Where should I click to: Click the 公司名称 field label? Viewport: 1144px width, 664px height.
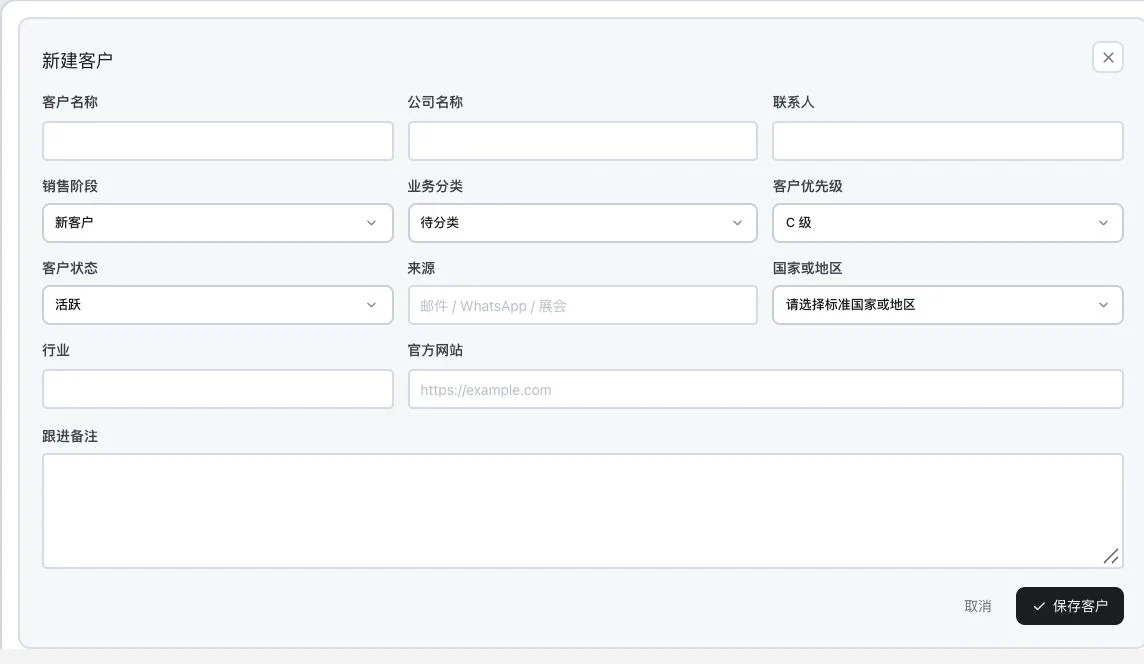(x=436, y=102)
